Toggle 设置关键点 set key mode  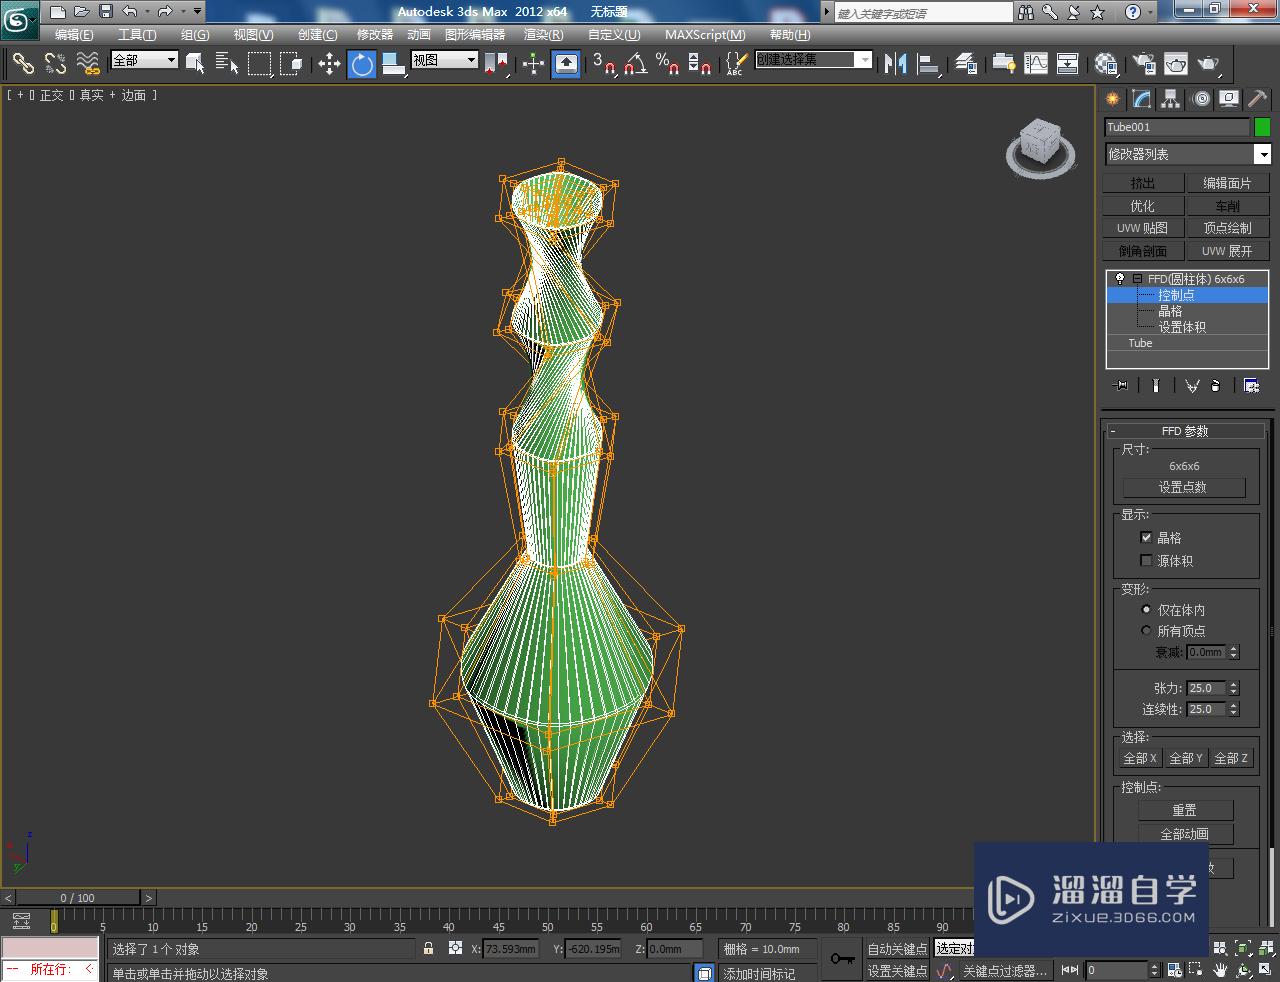click(x=897, y=971)
